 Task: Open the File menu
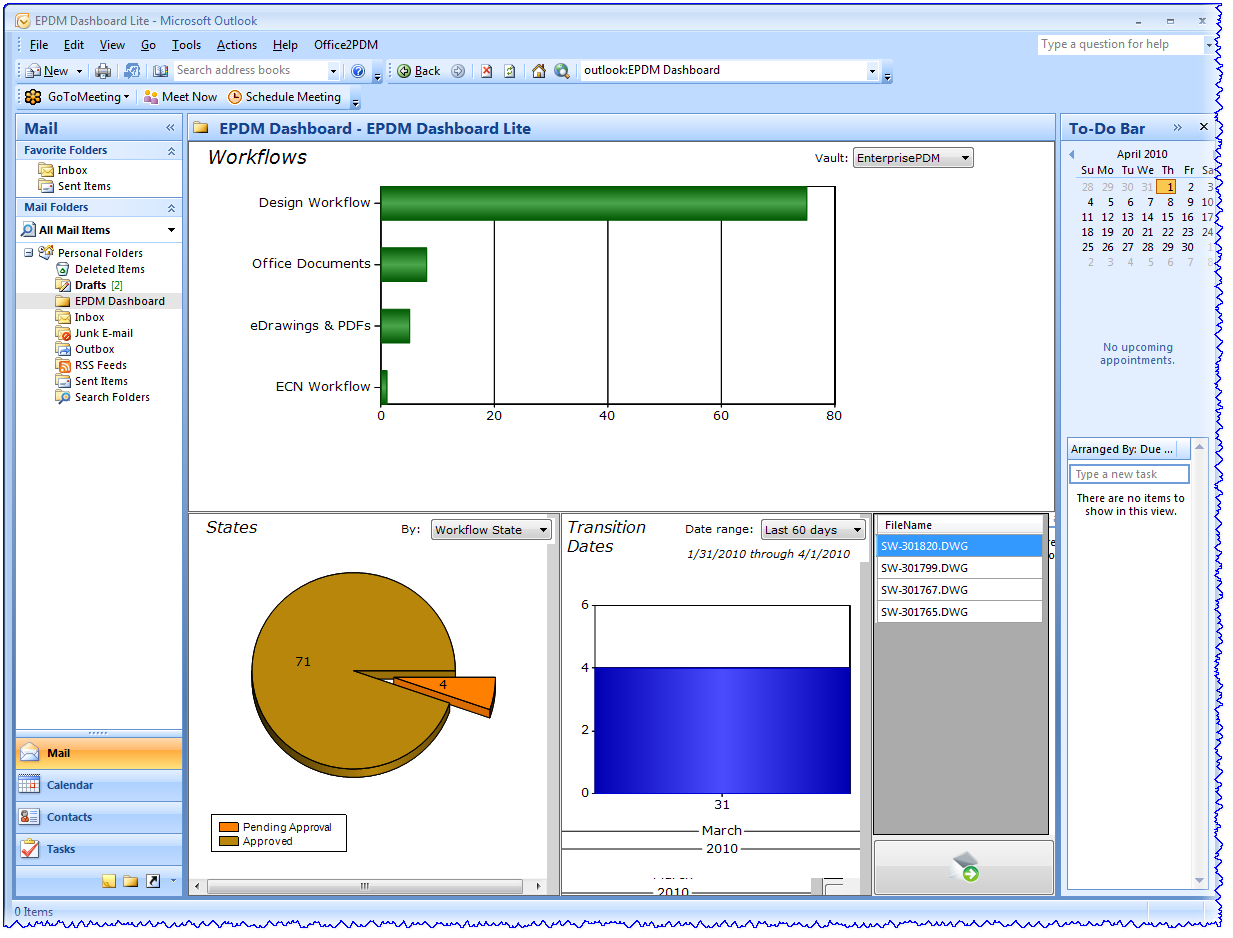click(x=39, y=45)
